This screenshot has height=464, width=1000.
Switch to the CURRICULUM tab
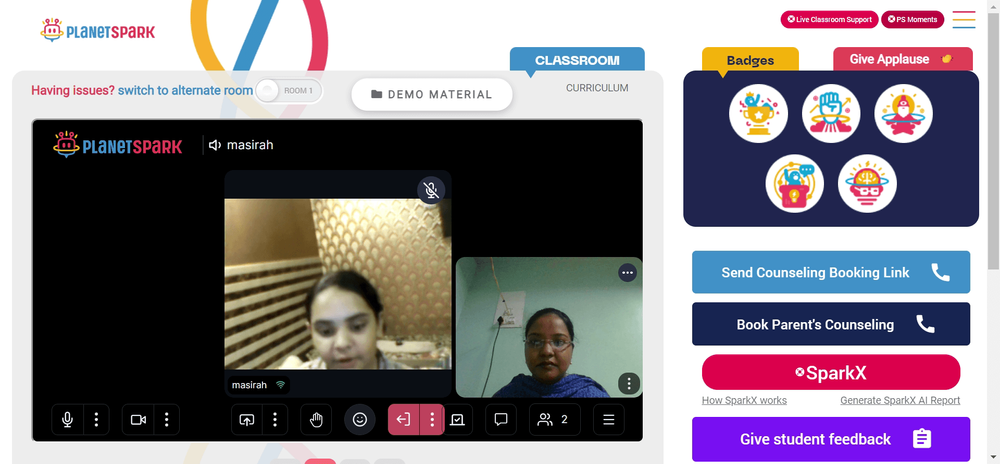click(x=597, y=88)
